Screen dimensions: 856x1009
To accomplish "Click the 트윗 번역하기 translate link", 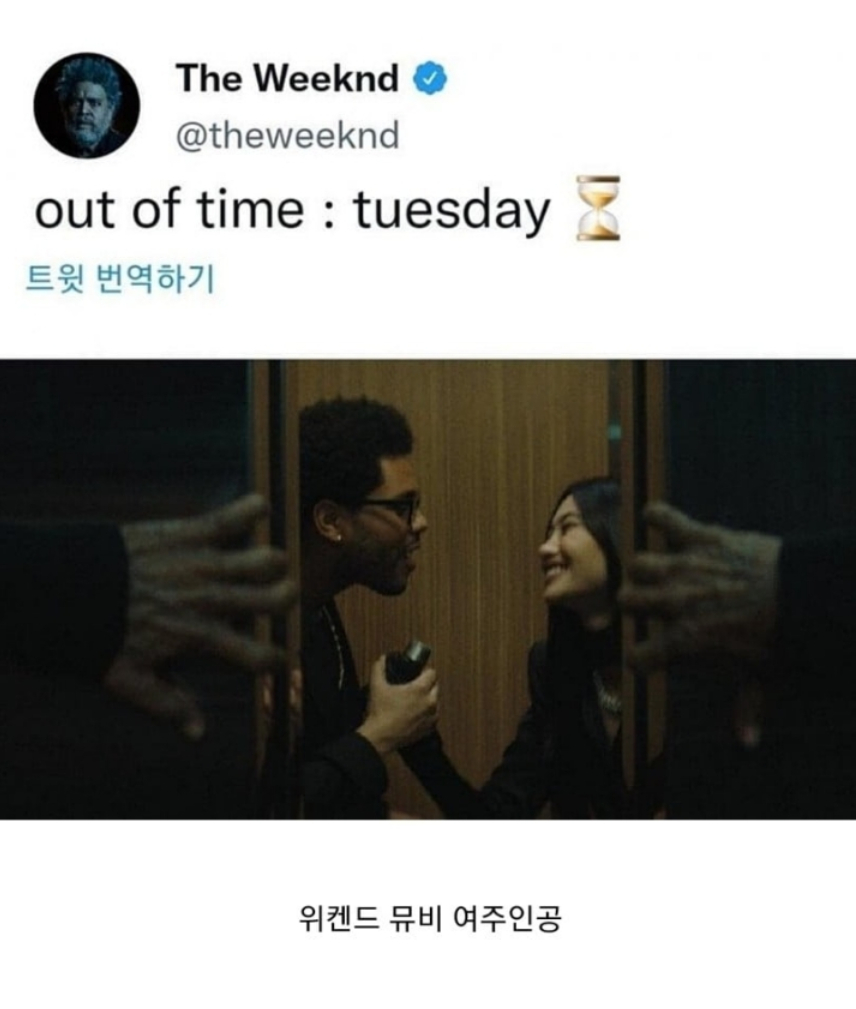I will click(120, 279).
